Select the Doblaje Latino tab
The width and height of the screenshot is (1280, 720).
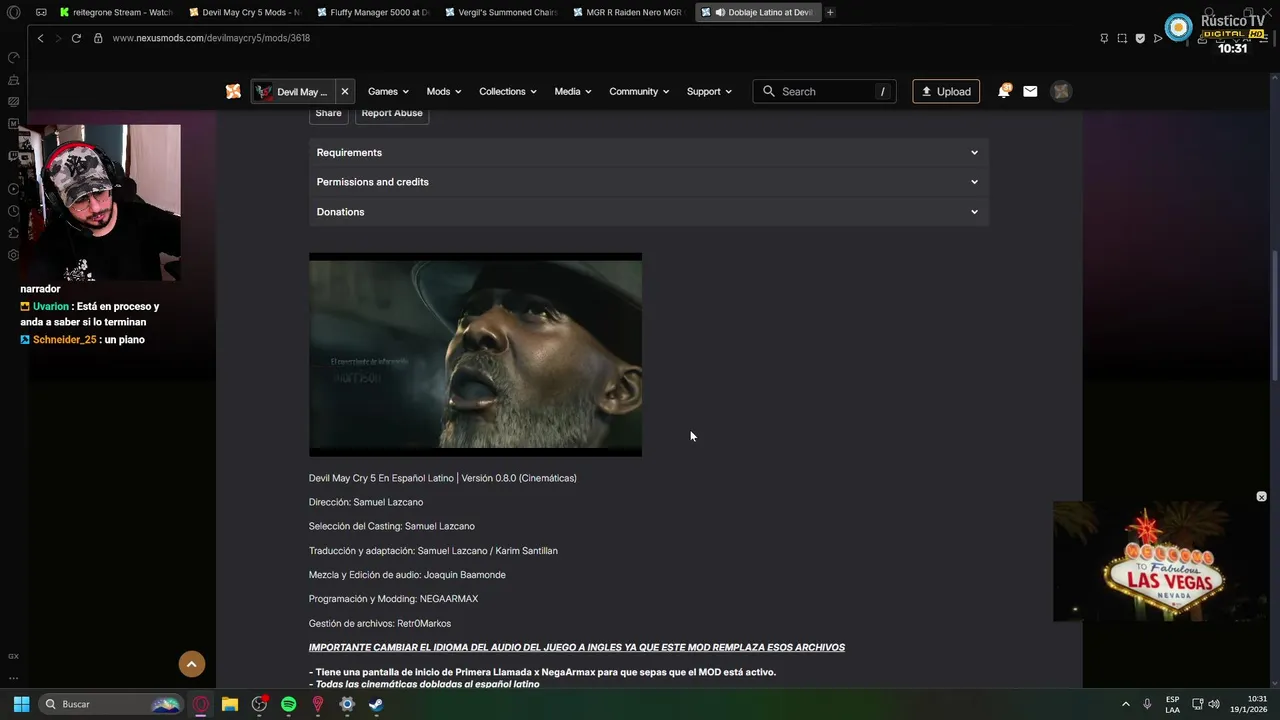(x=758, y=12)
